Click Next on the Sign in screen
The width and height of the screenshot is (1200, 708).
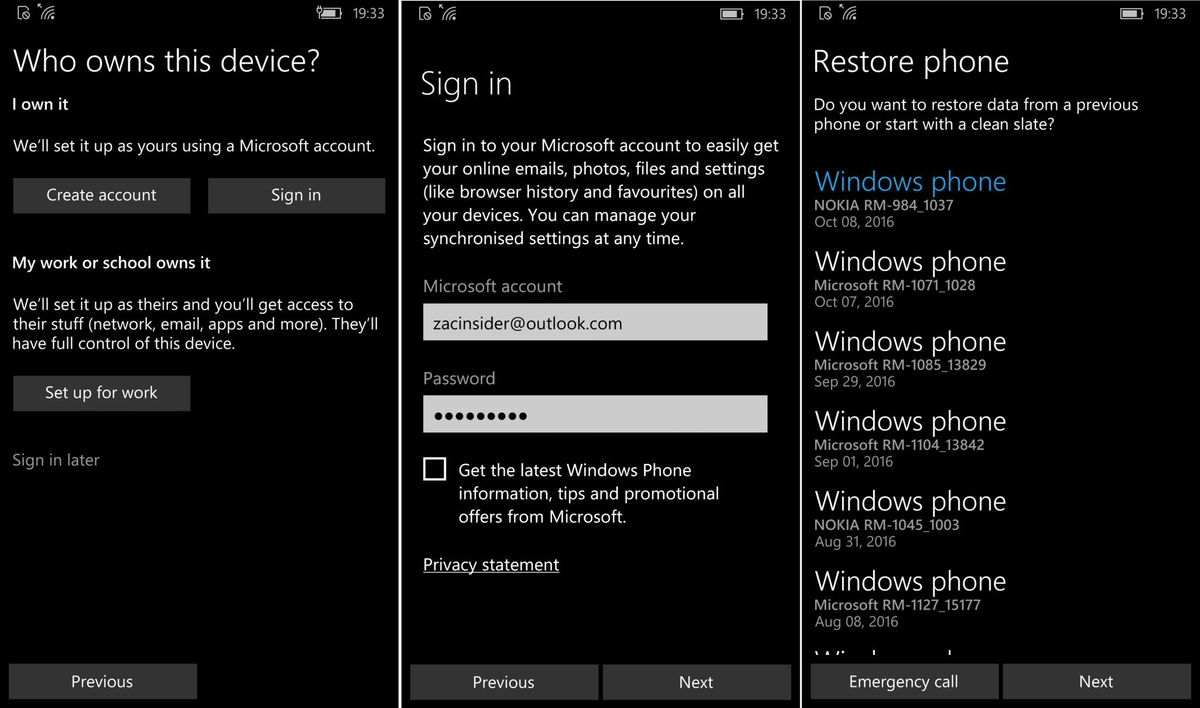pyautogui.click(x=696, y=682)
